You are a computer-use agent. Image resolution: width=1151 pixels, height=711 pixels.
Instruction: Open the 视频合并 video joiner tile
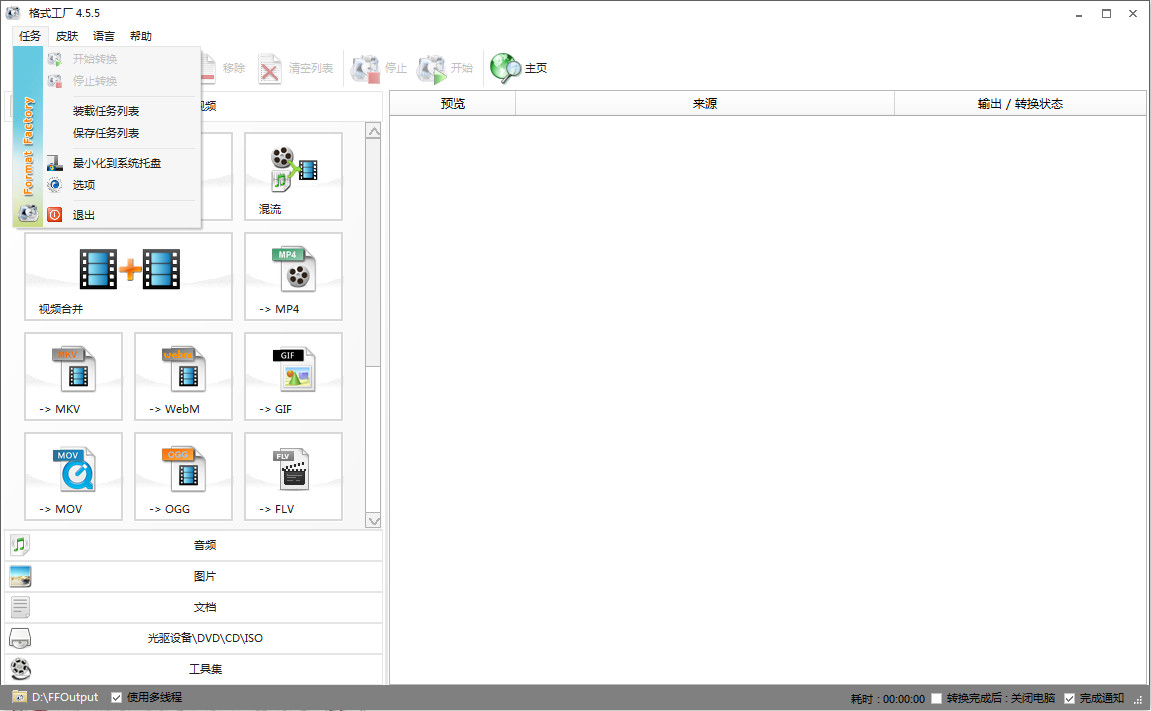coord(128,276)
